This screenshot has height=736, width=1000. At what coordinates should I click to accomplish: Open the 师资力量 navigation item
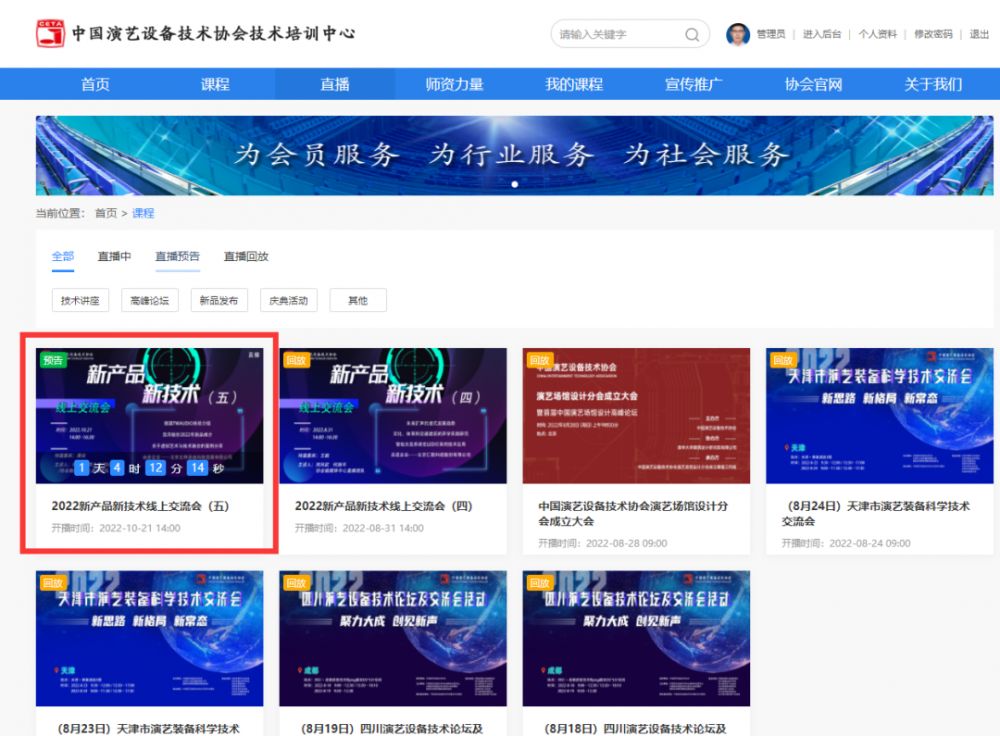tap(455, 84)
